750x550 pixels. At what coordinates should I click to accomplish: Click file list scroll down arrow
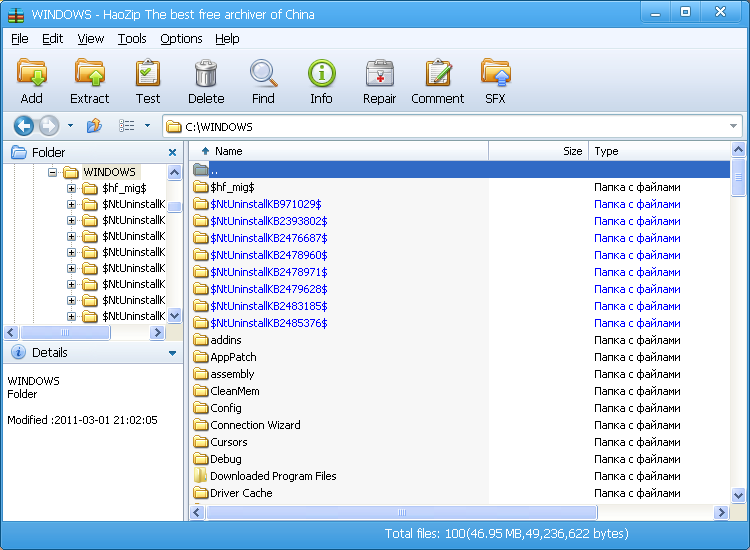[738, 495]
